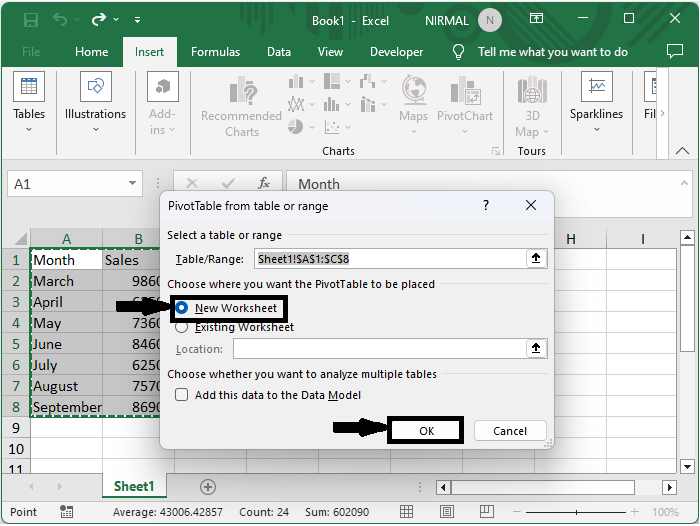Click the dialog Help question mark

pos(486,205)
